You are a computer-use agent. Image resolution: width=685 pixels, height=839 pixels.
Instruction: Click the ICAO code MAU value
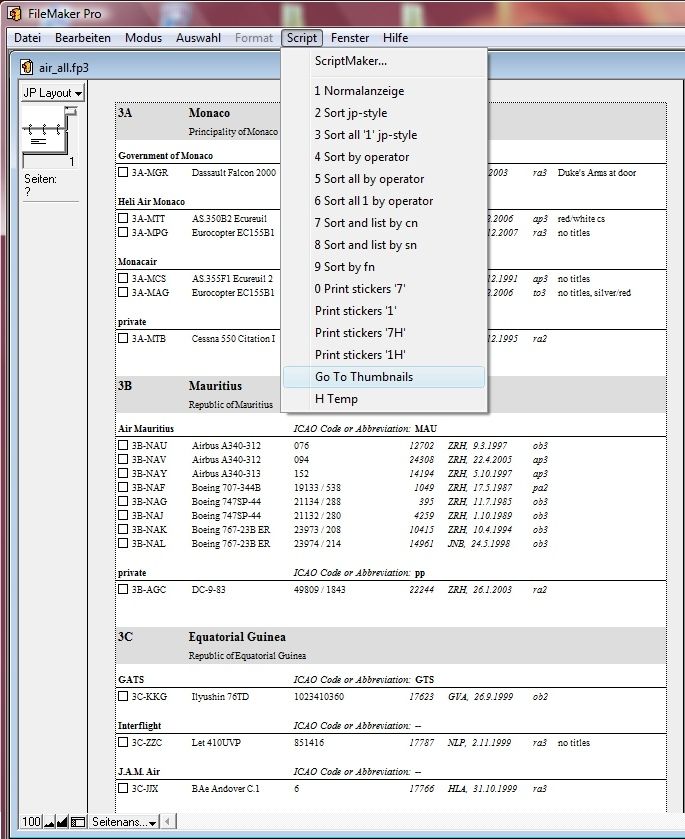(x=425, y=429)
